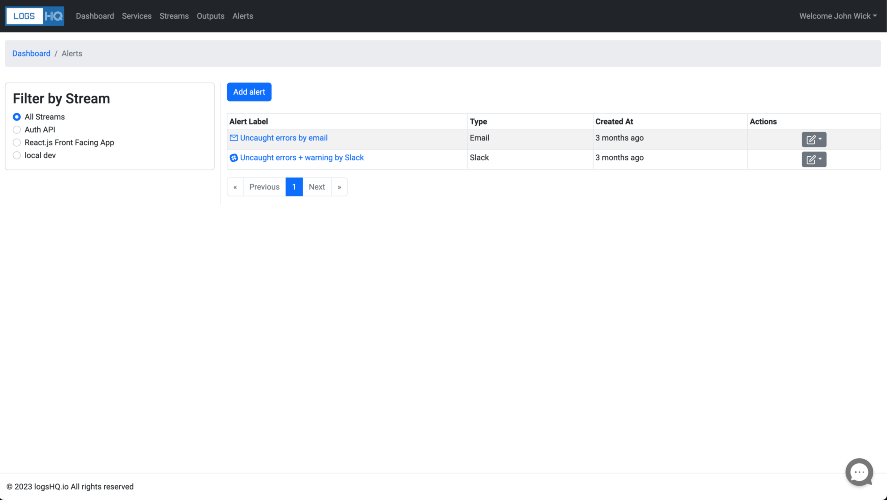Click the LogsHQ logo
The image size is (887, 500).
pyautogui.click(x=35, y=16)
